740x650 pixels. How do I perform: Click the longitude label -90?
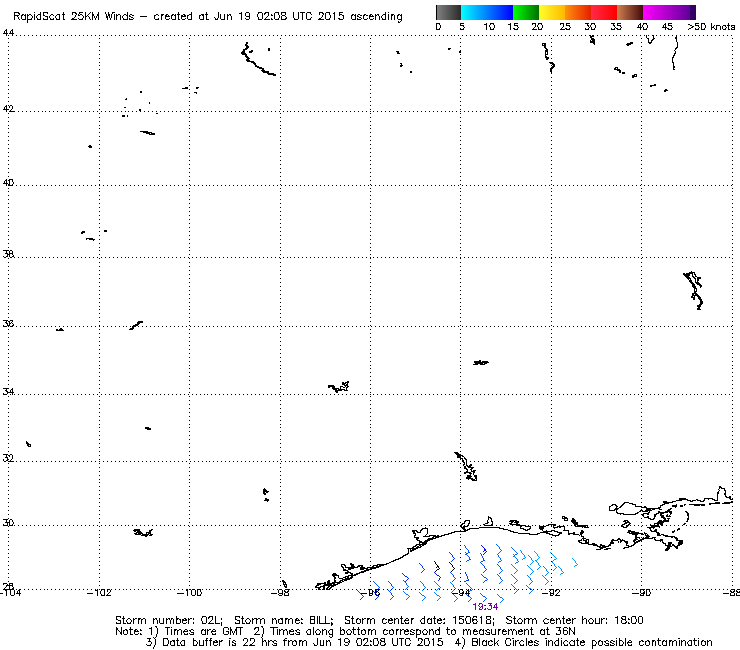(641, 593)
